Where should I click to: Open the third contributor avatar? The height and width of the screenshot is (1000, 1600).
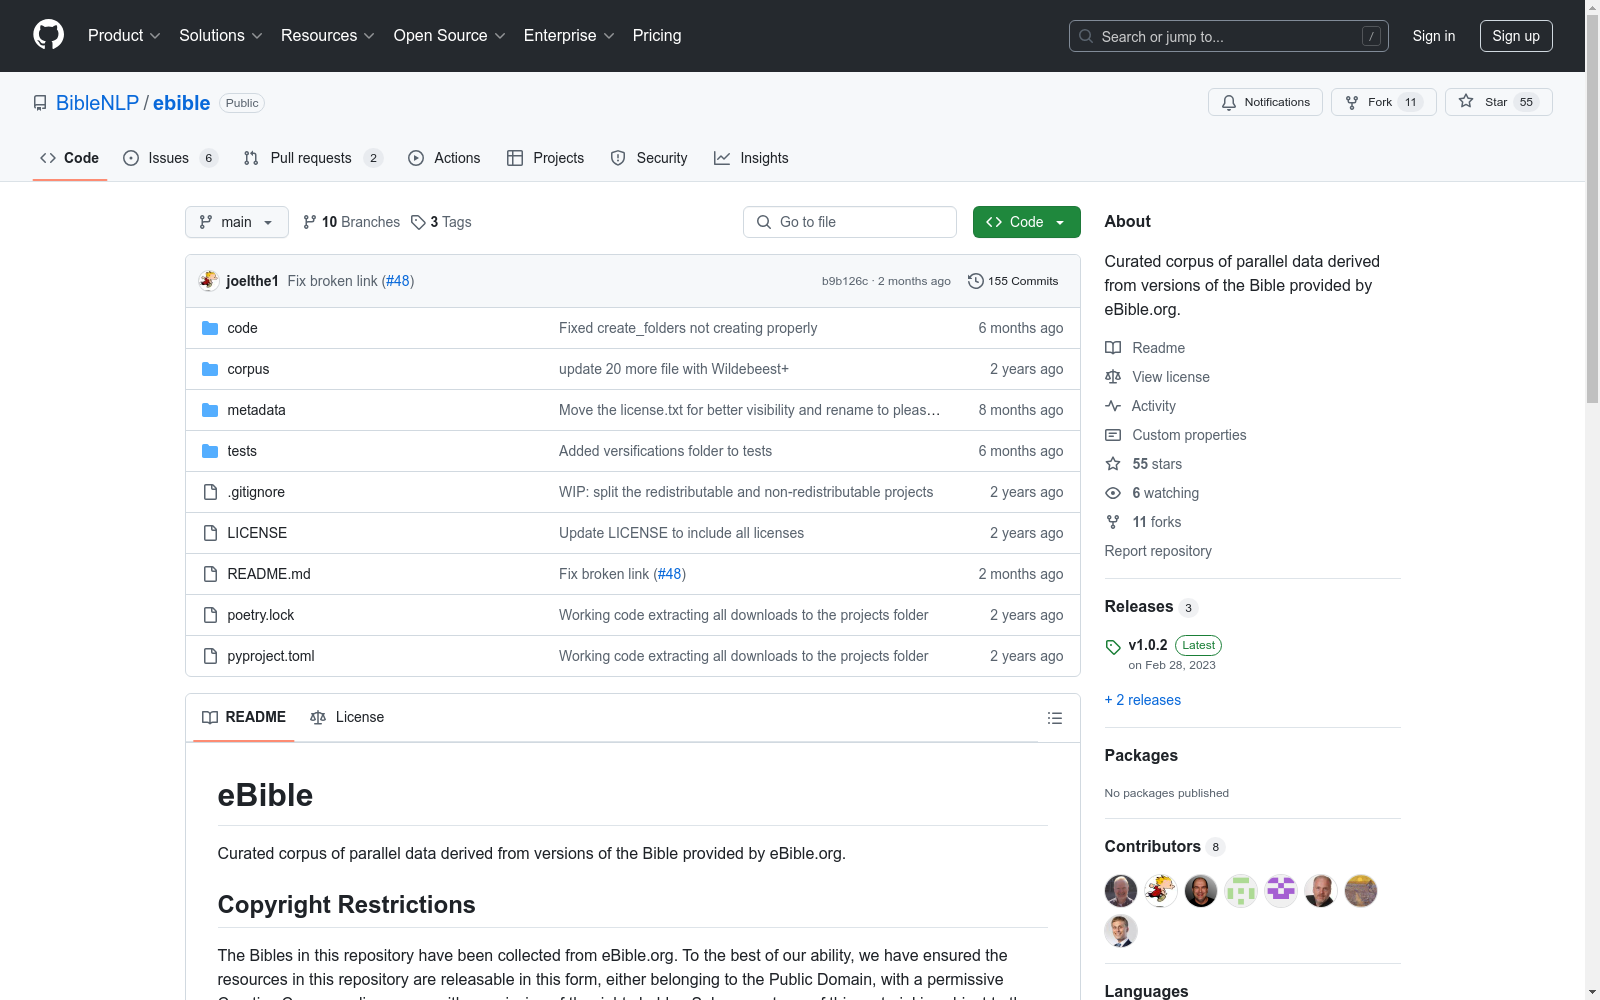1201,890
